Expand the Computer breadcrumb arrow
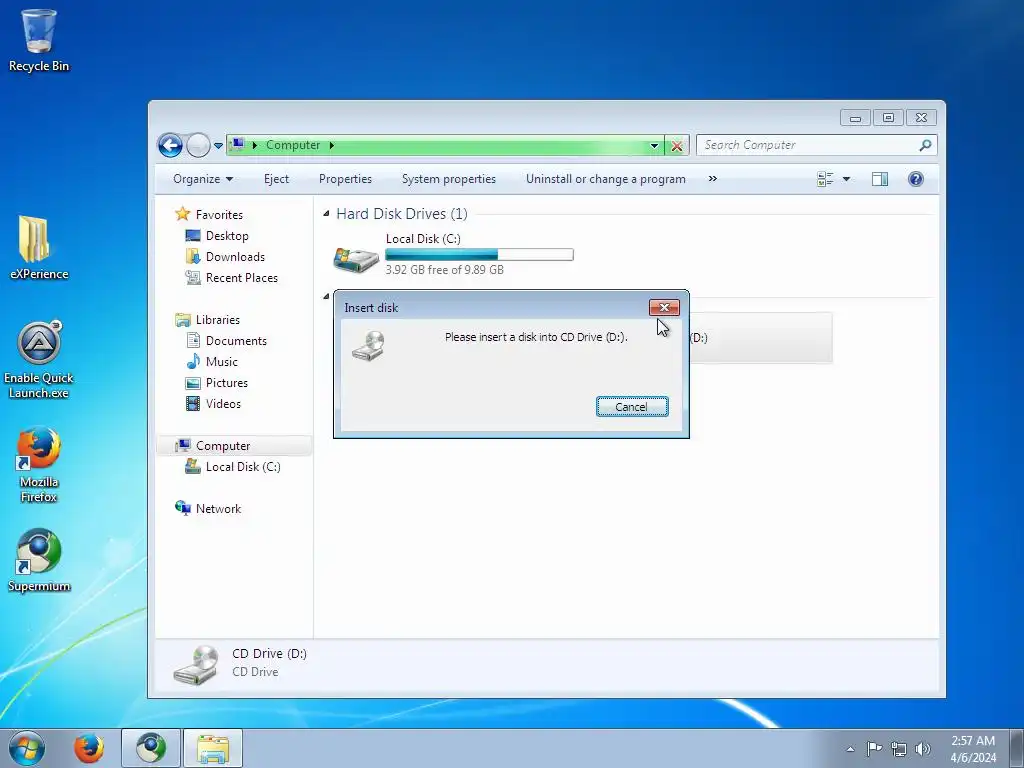The width and height of the screenshot is (1024, 768). click(x=332, y=145)
